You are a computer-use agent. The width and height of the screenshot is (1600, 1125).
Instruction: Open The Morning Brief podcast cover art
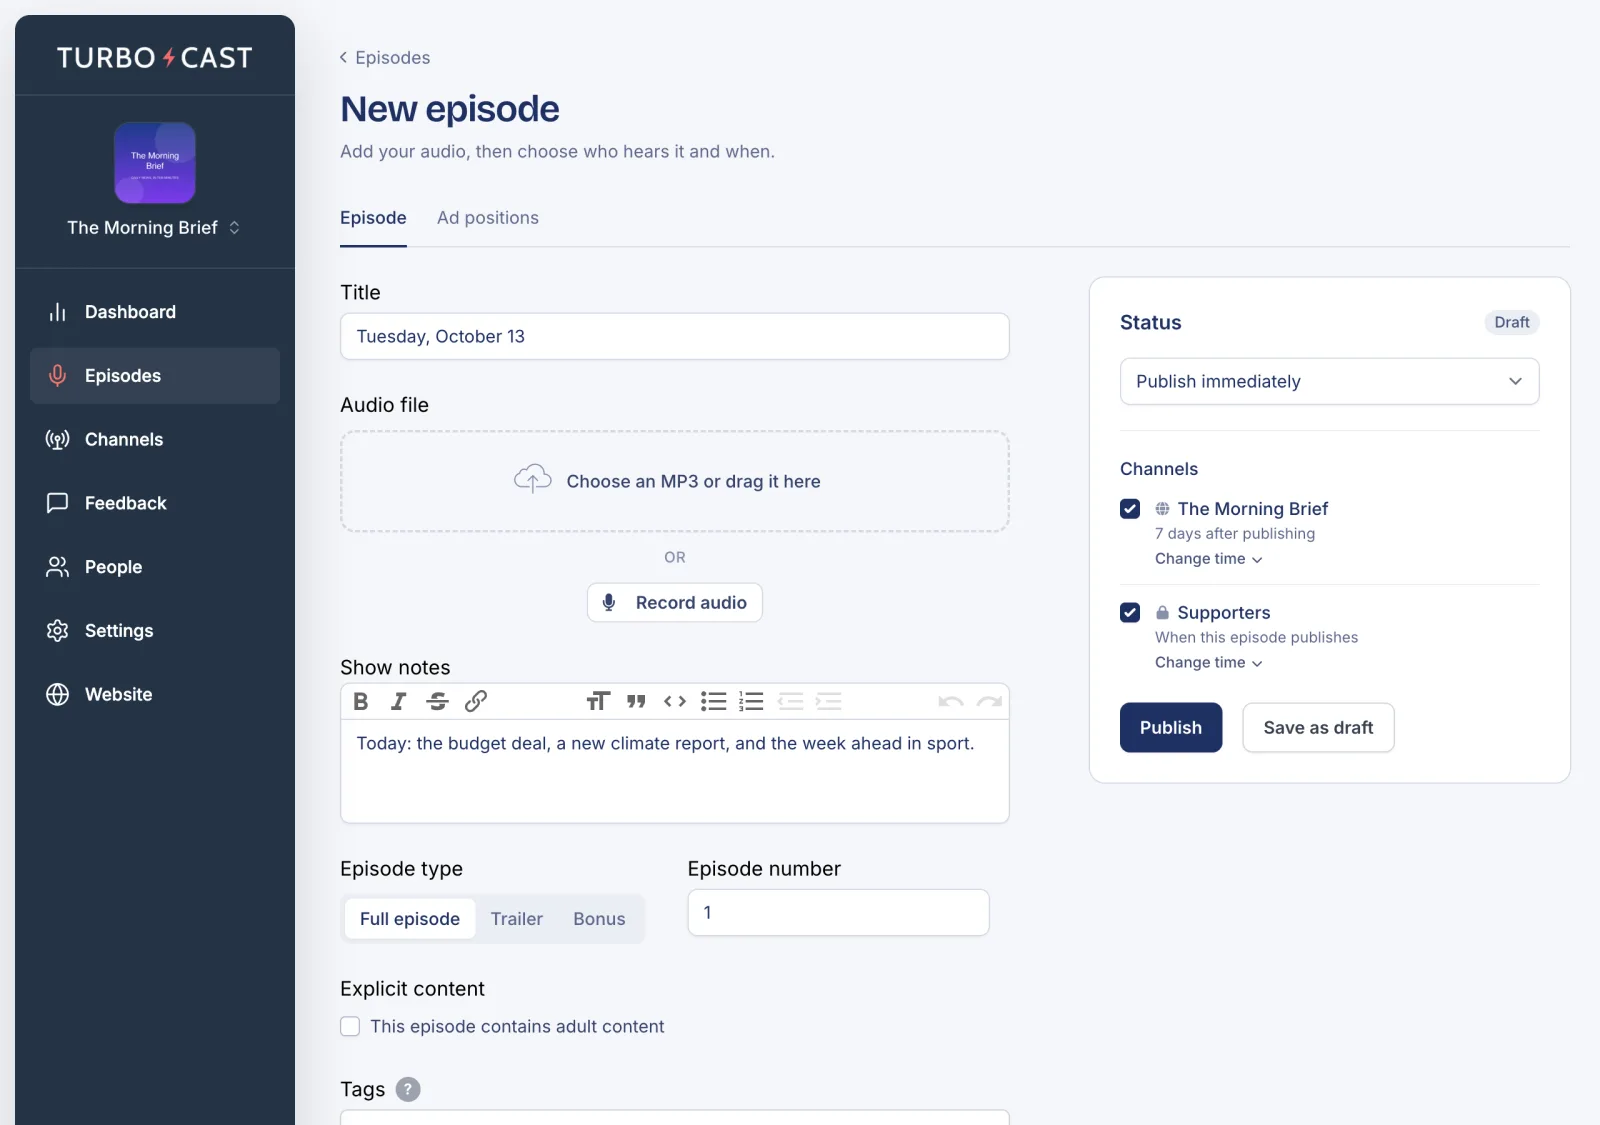click(155, 163)
